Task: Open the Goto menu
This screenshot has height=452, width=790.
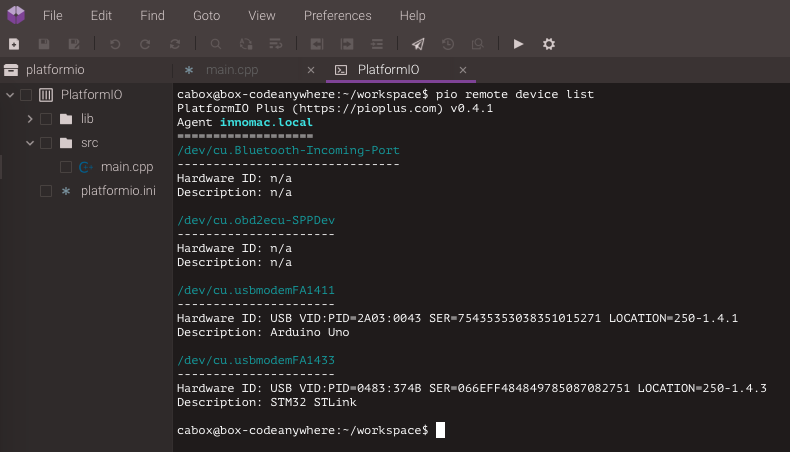Action: pyautogui.click(x=207, y=16)
